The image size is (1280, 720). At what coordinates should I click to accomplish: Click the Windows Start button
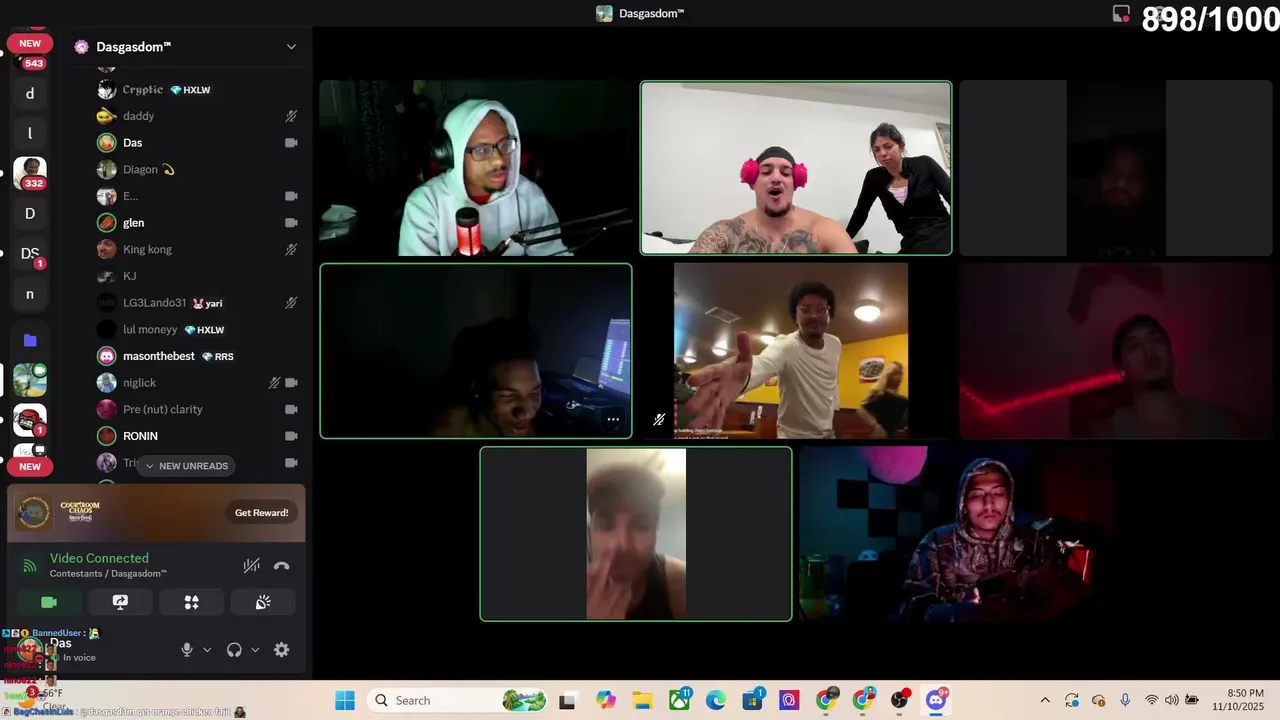point(345,700)
